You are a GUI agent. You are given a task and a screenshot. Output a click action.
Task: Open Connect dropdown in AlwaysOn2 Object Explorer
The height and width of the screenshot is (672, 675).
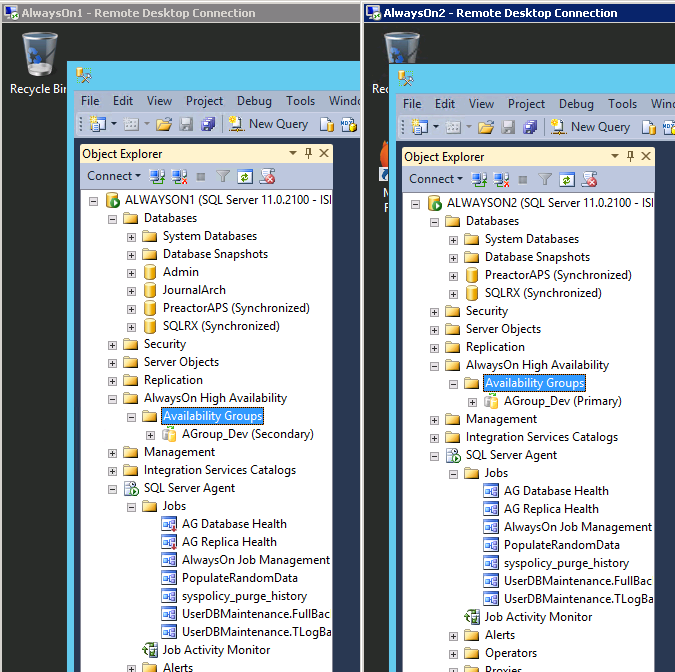436,179
